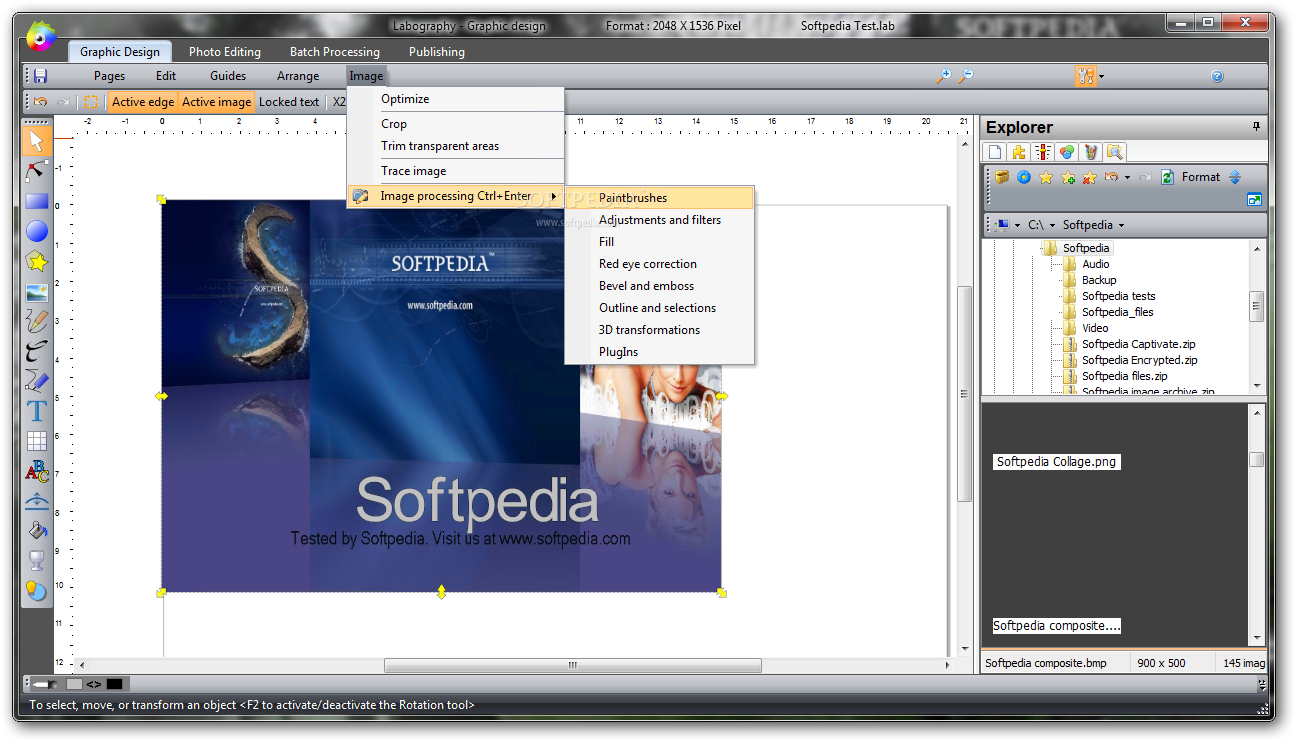1296x742 pixels.
Task: Select the node edit tool
Action: pyautogui.click(x=37, y=170)
